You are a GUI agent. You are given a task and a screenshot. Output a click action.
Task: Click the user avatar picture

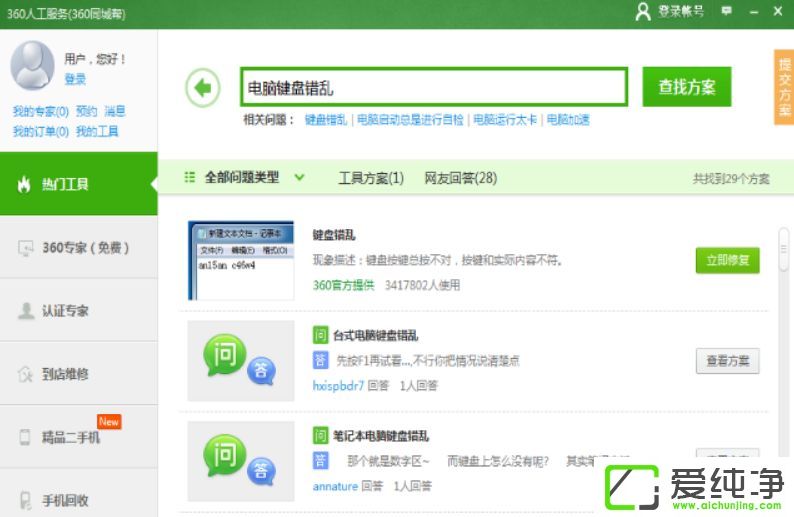[x=33, y=65]
